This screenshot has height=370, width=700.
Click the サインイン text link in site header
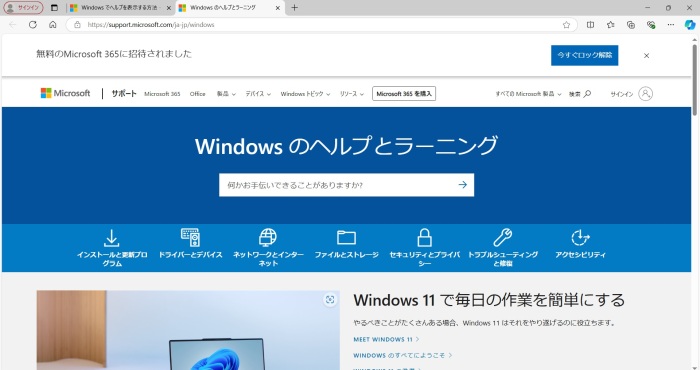pos(621,94)
